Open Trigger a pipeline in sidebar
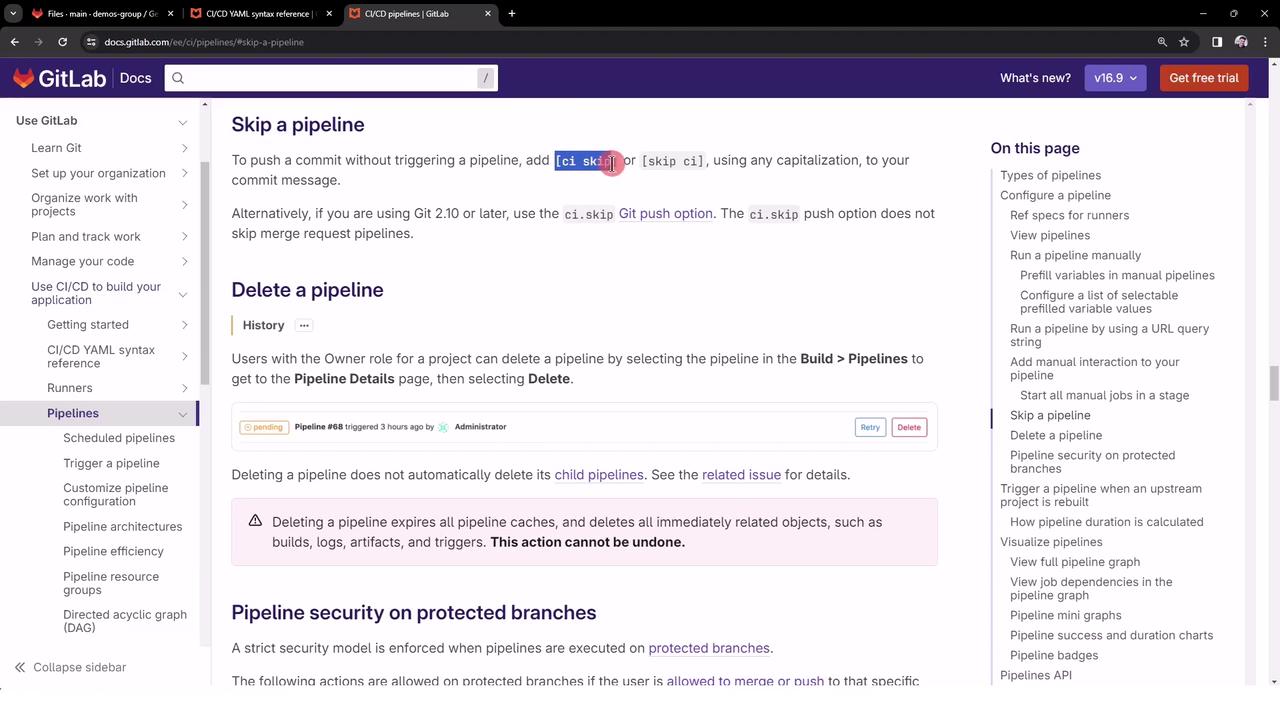The width and height of the screenshot is (1280, 720). click(x=111, y=463)
